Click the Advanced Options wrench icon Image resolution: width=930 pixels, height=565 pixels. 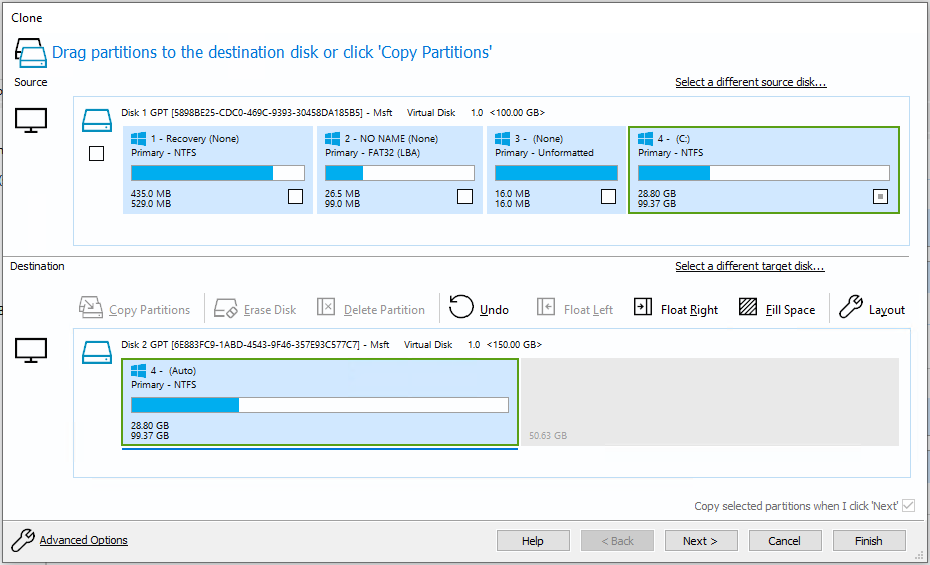click(x=22, y=540)
